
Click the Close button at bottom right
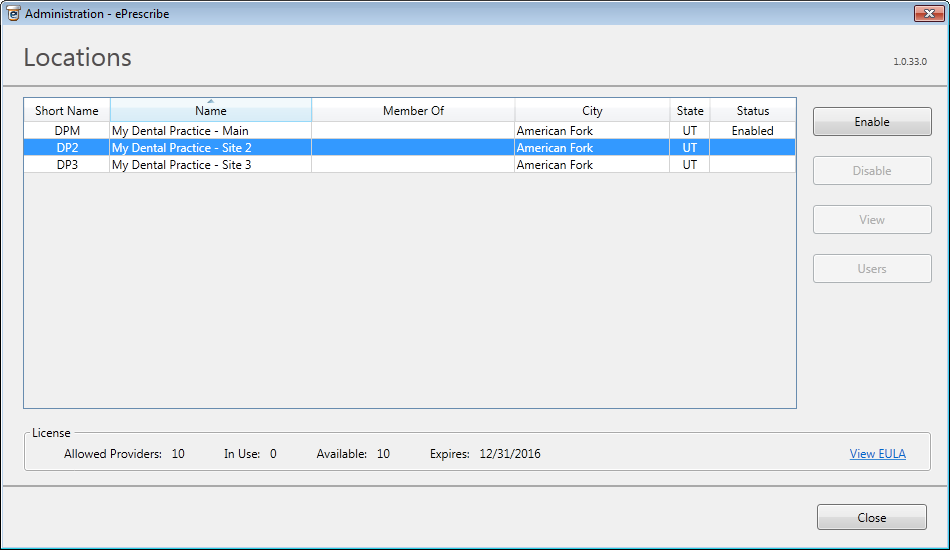pyautogui.click(x=871, y=517)
